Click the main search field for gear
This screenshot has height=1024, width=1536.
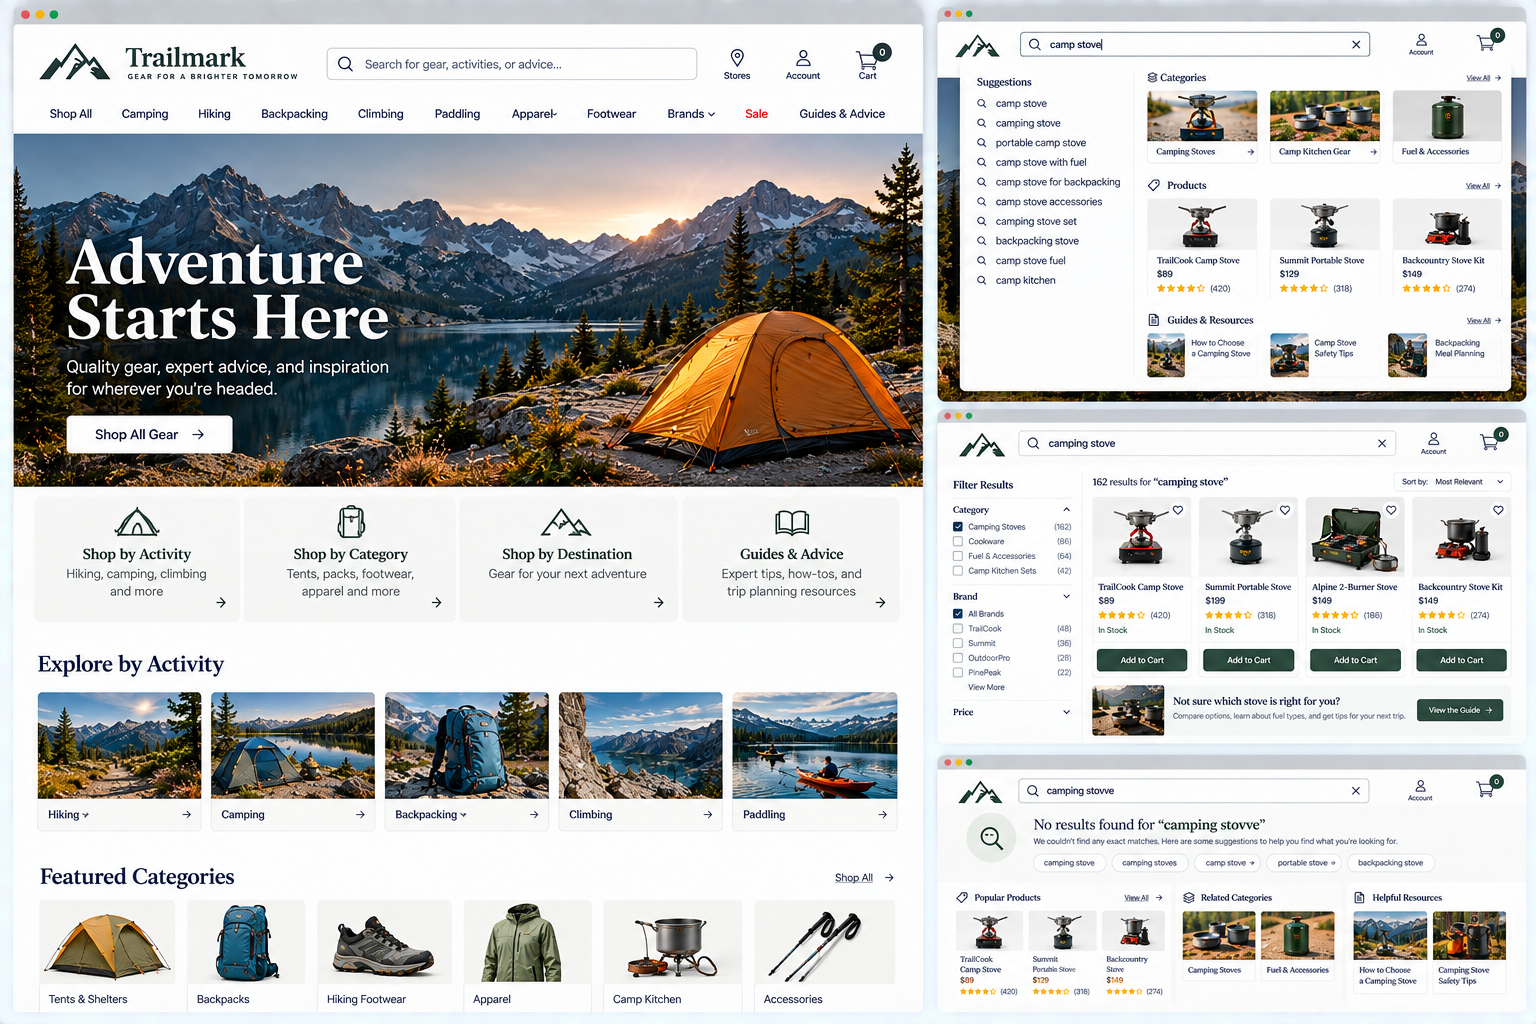(x=512, y=64)
